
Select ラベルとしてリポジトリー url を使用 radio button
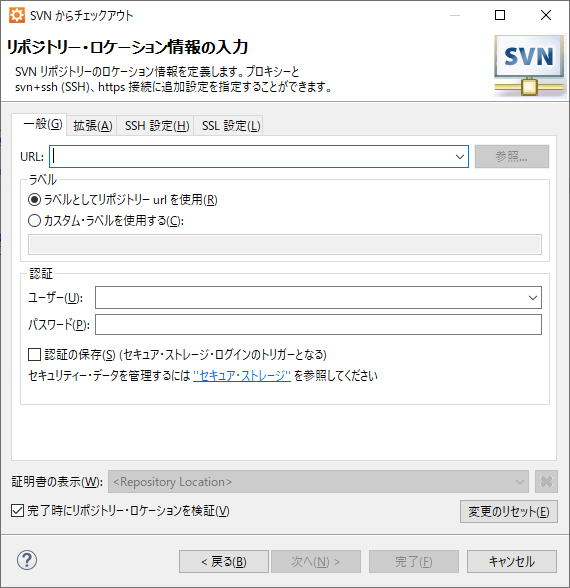coord(34,200)
